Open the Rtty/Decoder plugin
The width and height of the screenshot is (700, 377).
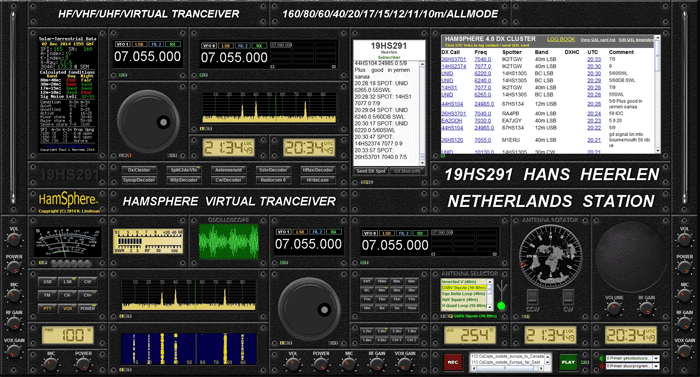click(183, 180)
